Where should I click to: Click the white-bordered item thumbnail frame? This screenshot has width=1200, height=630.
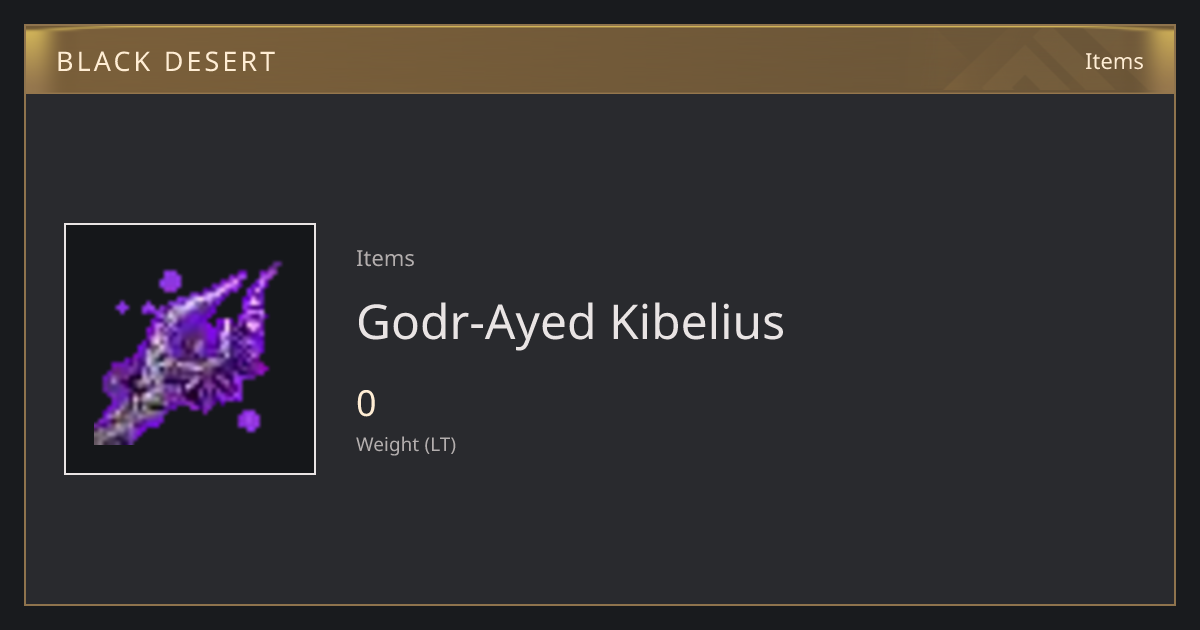[x=190, y=349]
